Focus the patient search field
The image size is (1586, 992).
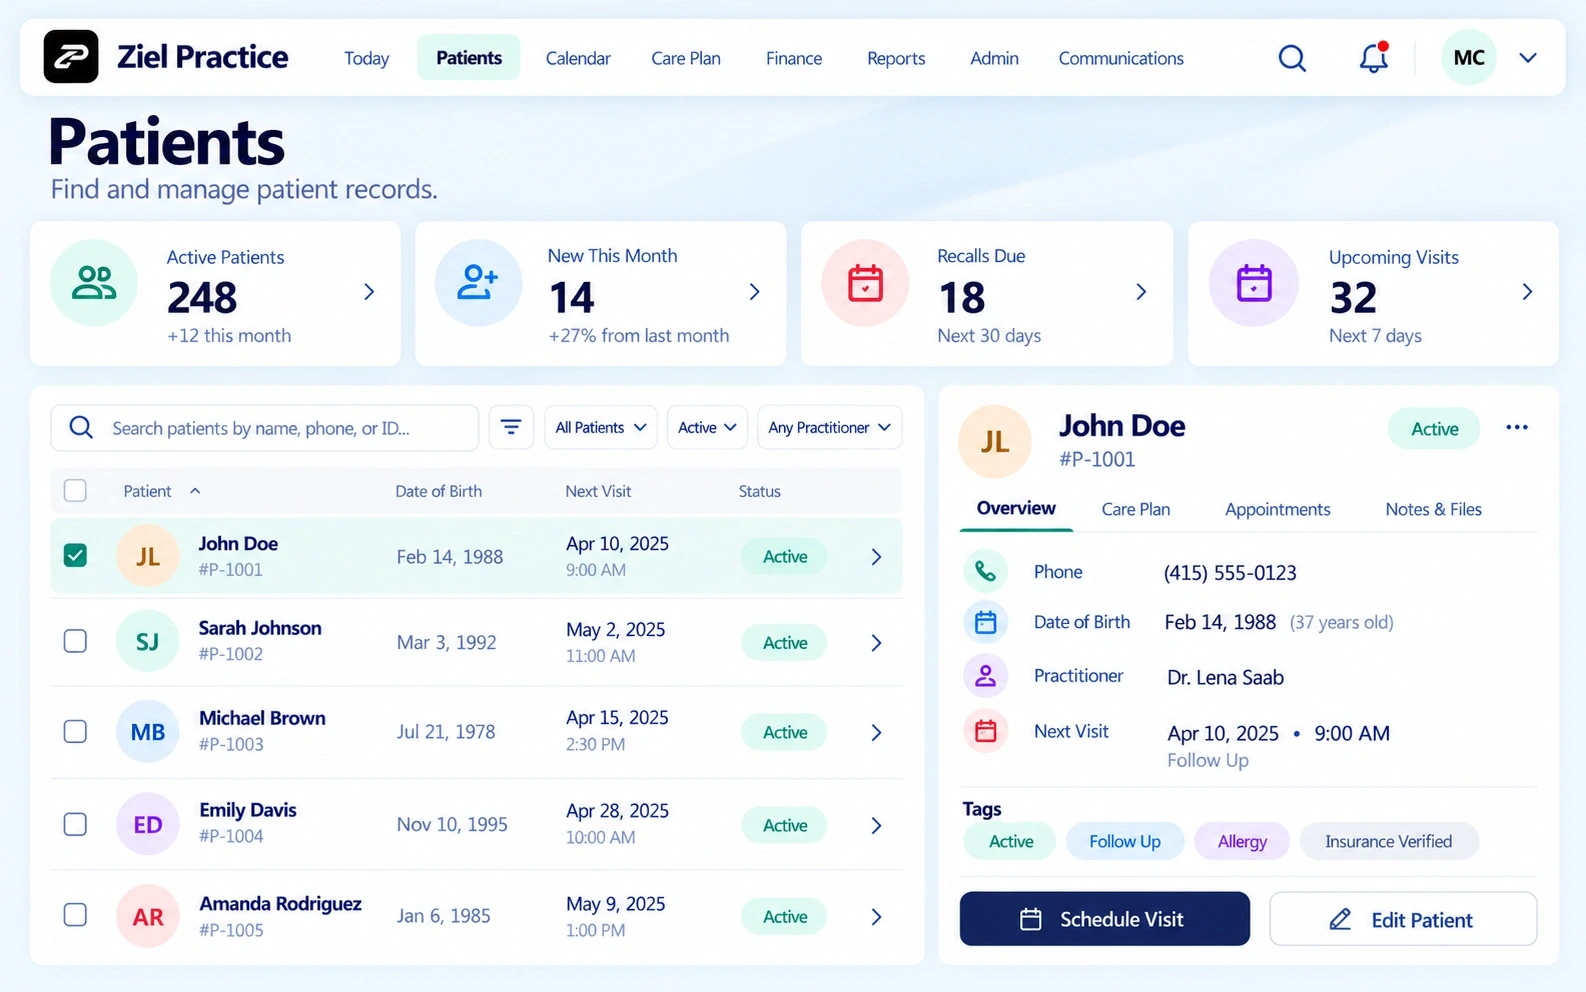[265, 428]
